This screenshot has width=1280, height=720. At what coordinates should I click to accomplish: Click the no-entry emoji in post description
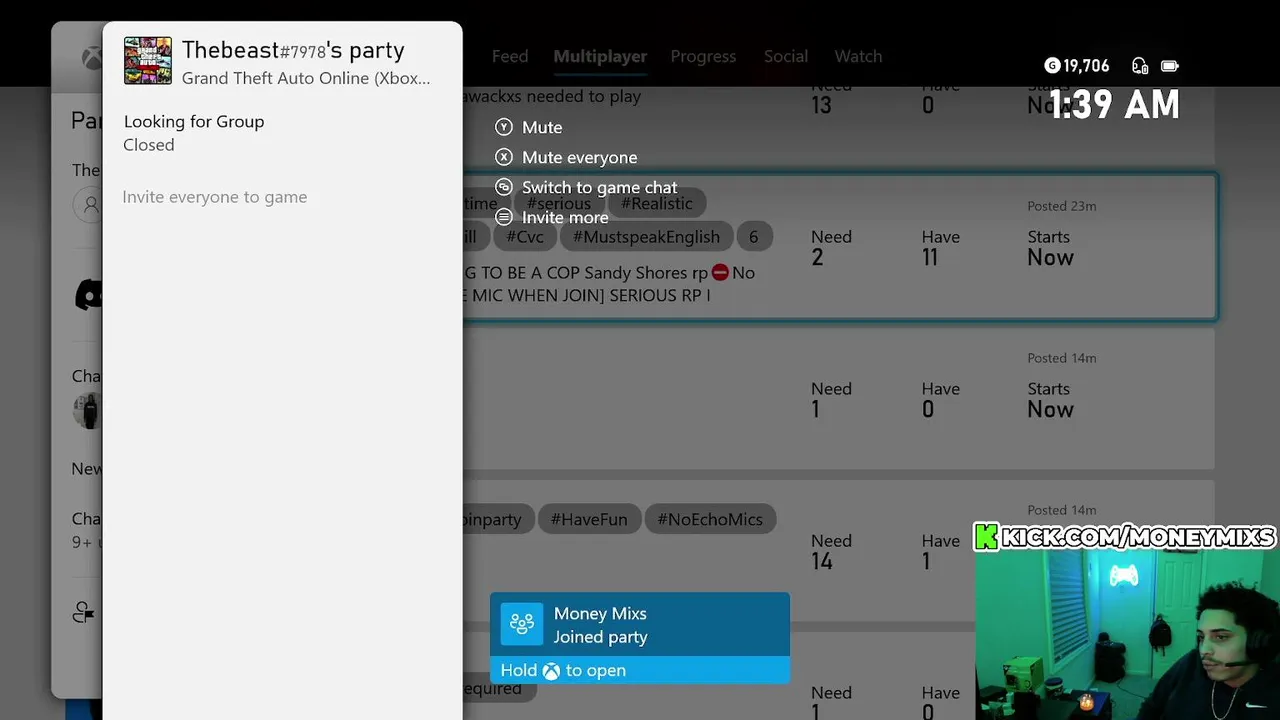coord(720,273)
